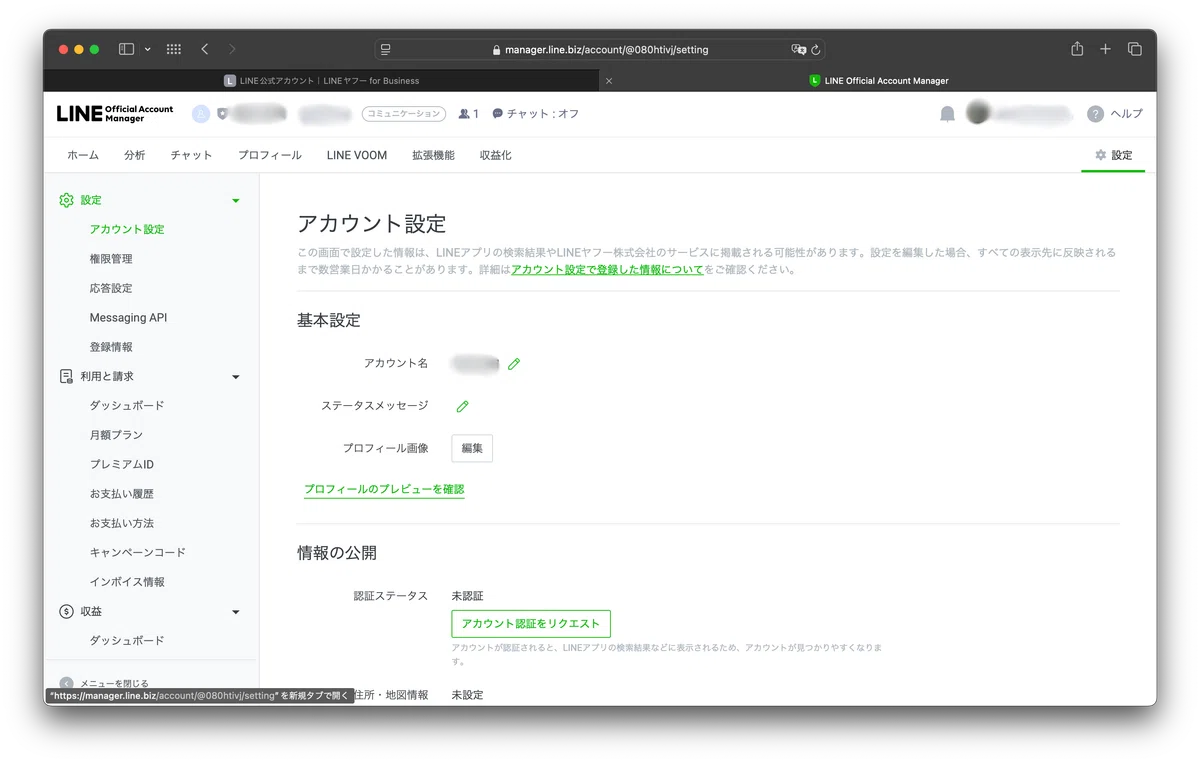Open the 分析 tab

point(135,155)
